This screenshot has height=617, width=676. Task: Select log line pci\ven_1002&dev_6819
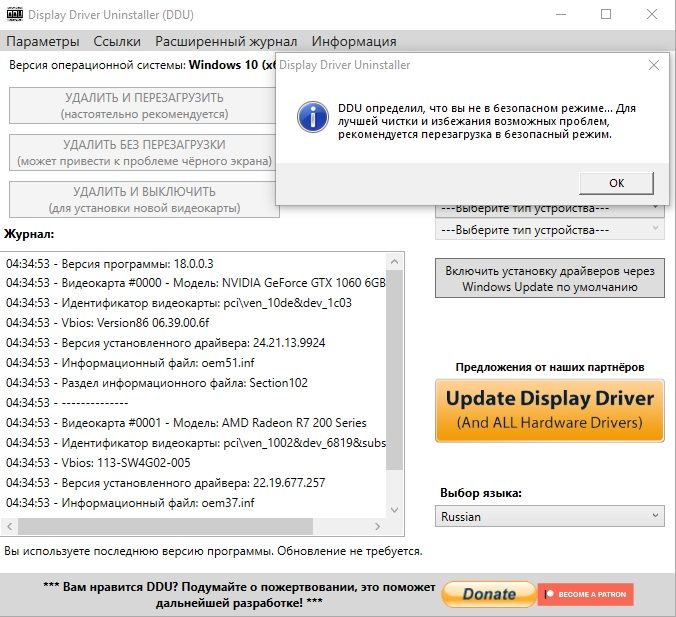click(195, 443)
